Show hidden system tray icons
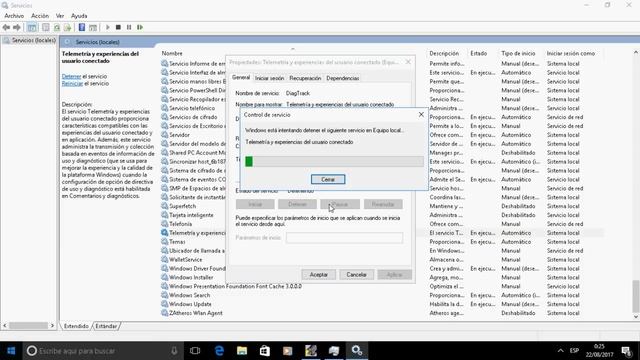 click(x=560, y=351)
